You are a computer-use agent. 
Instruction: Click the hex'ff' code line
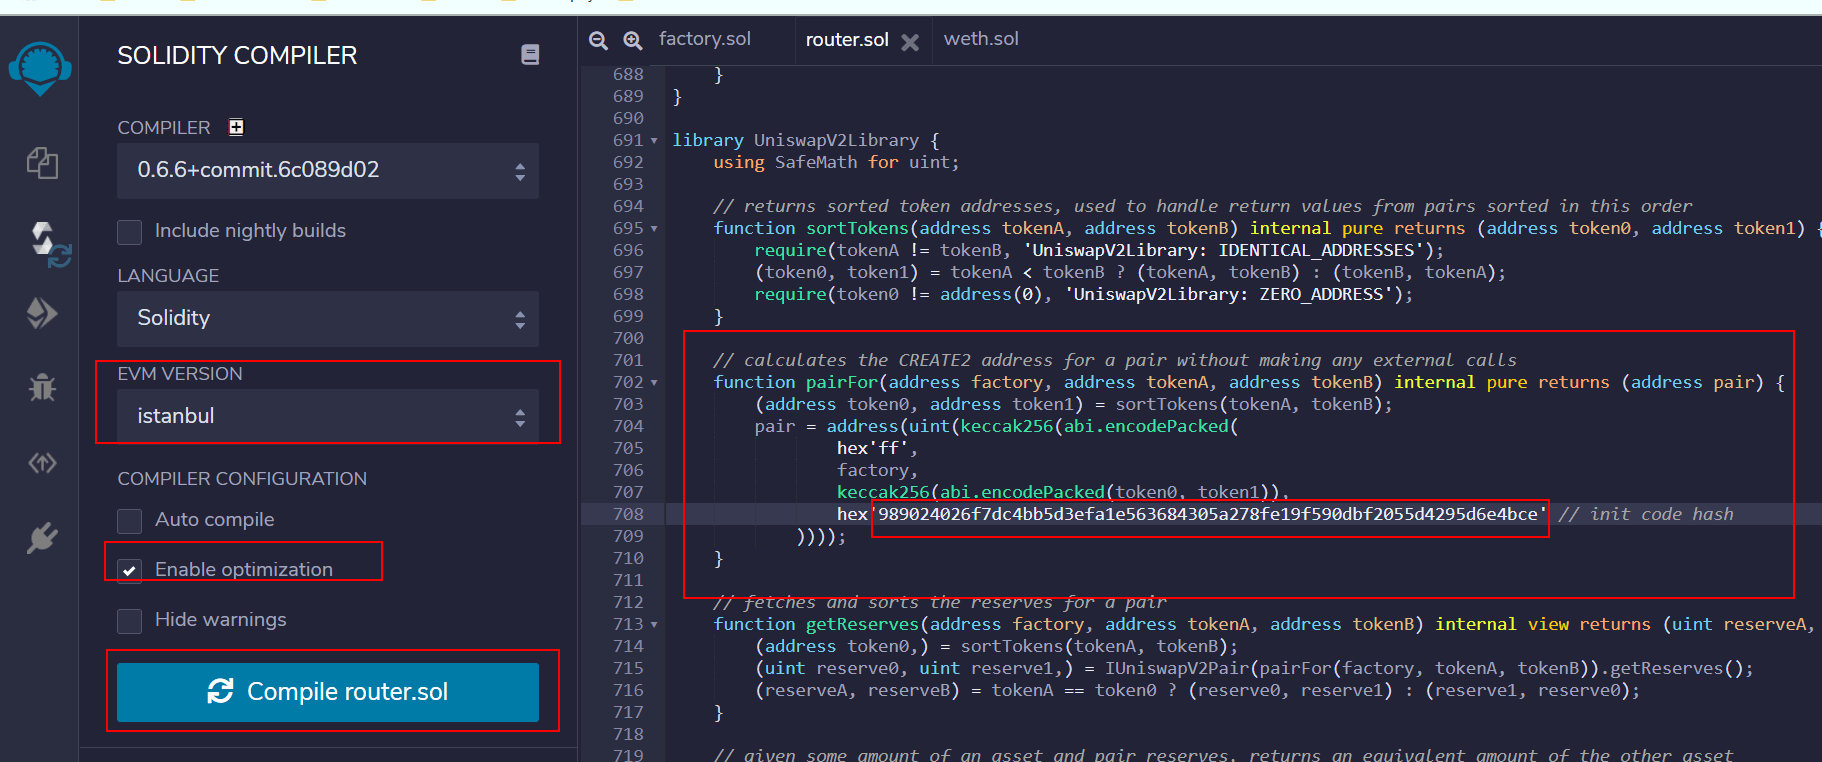point(877,448)
